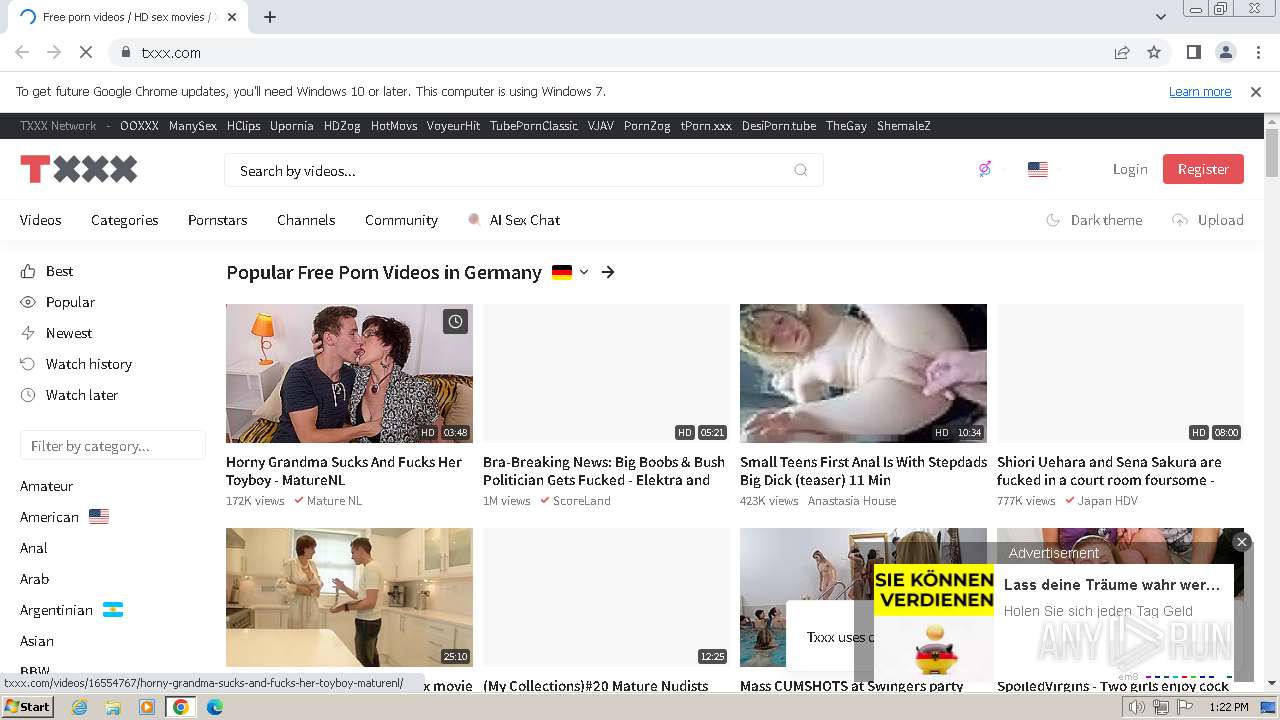
Task: Open the Videos menu item
Action: 41,220
